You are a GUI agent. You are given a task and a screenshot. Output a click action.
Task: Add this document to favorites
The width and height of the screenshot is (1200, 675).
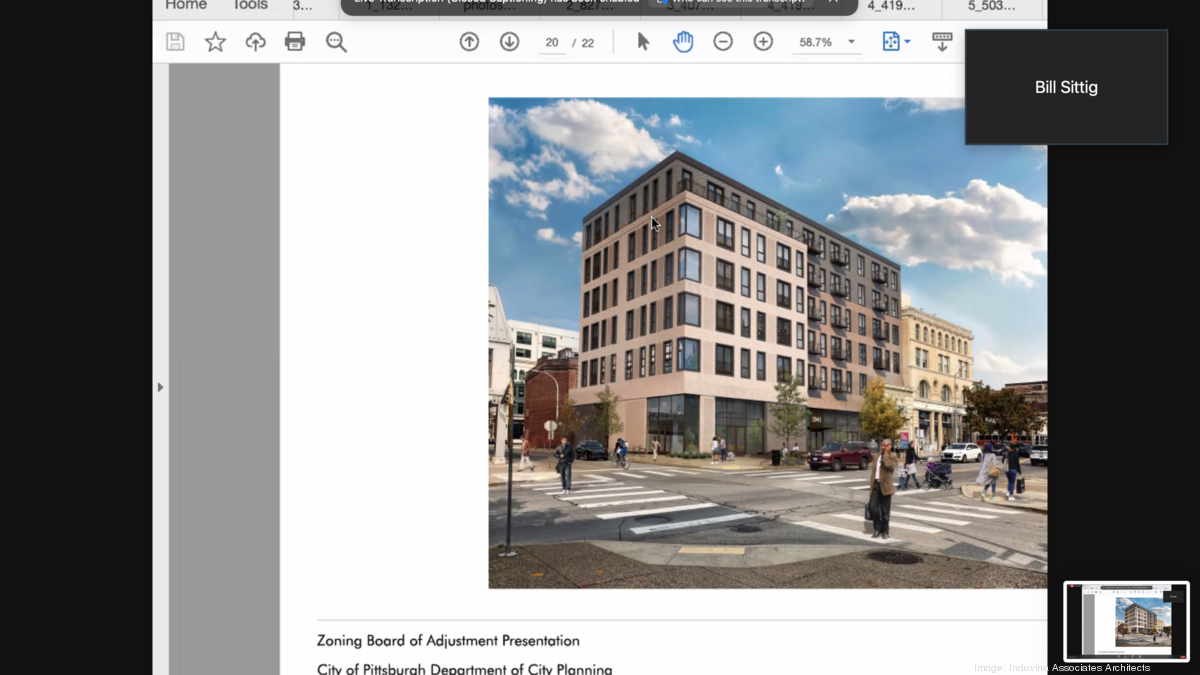click(x=215, y=41)
